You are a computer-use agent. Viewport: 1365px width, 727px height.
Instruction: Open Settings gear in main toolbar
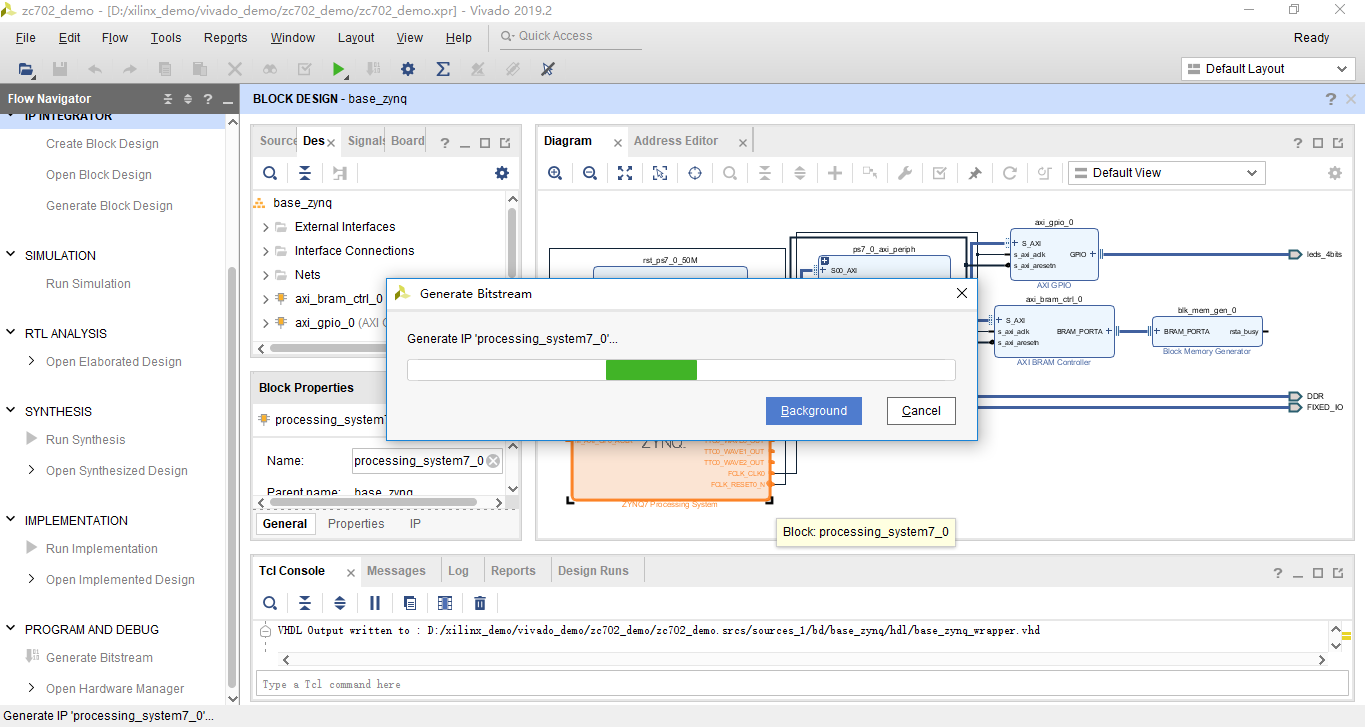pyautogui.click(x=408, y=69)
